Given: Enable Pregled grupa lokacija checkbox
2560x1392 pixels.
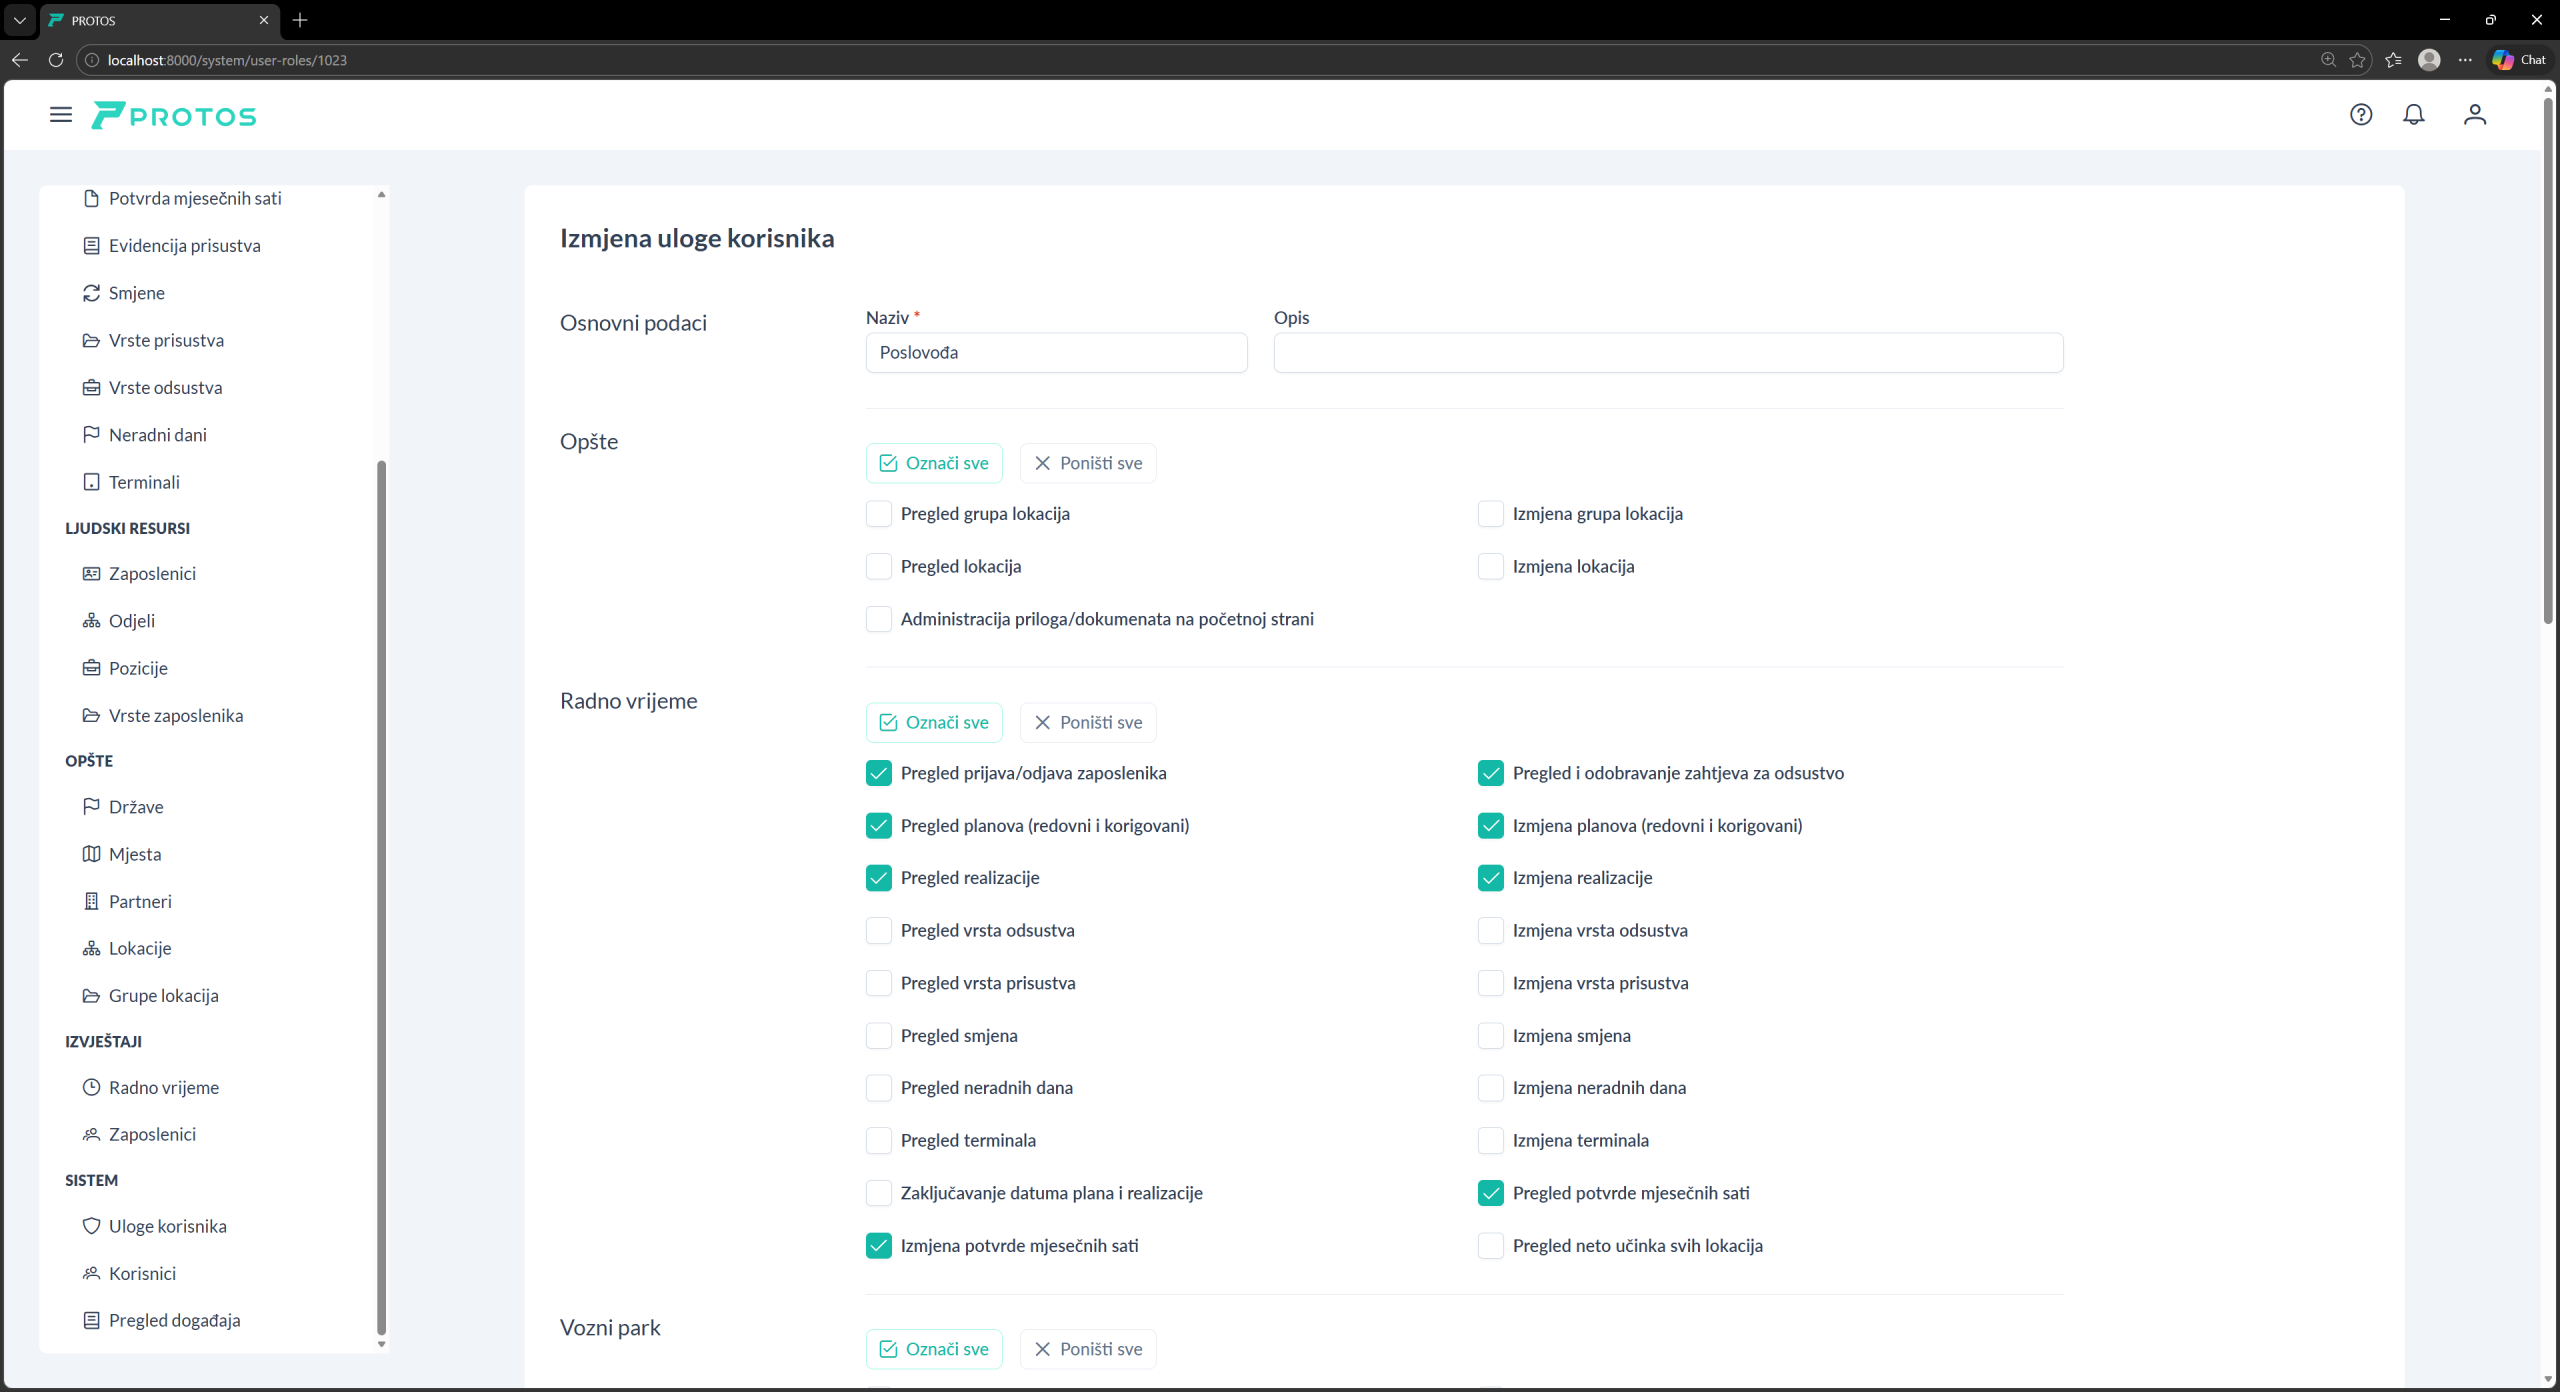Looking at the screenshot, I should click(x=878, y=514).
